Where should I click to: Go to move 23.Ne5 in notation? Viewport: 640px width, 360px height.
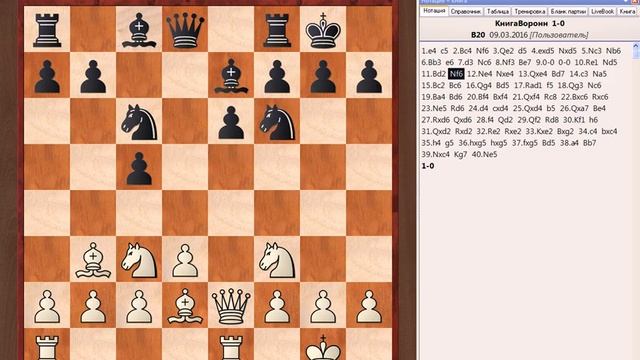434,108
